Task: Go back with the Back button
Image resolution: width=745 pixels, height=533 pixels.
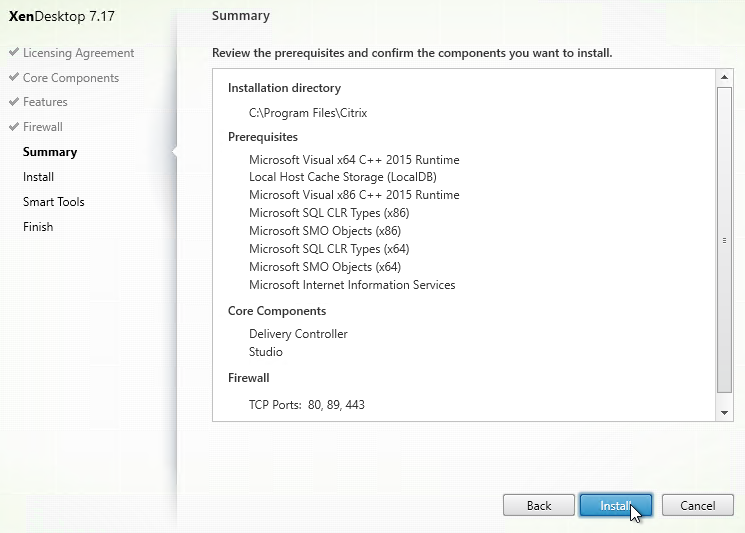Action: point(539,505)
